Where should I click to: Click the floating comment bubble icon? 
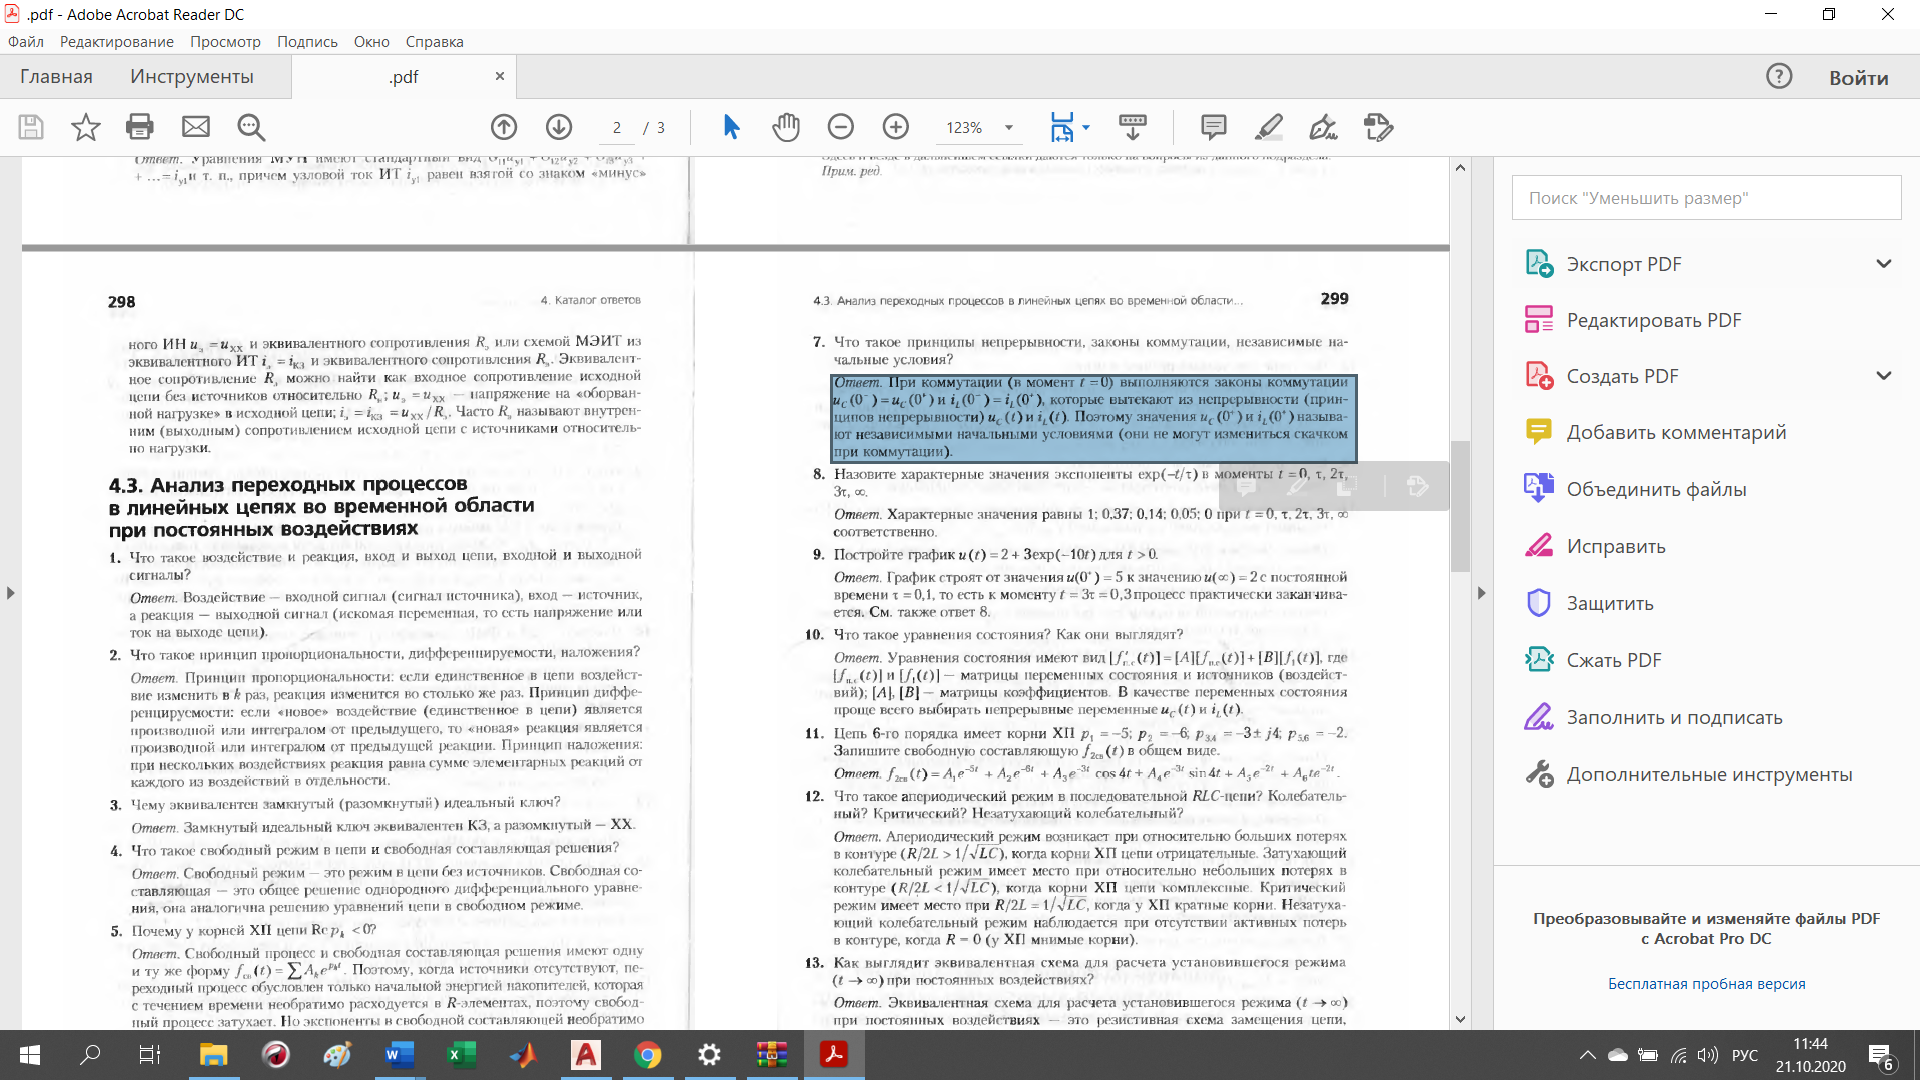[x=1246, y=486]
